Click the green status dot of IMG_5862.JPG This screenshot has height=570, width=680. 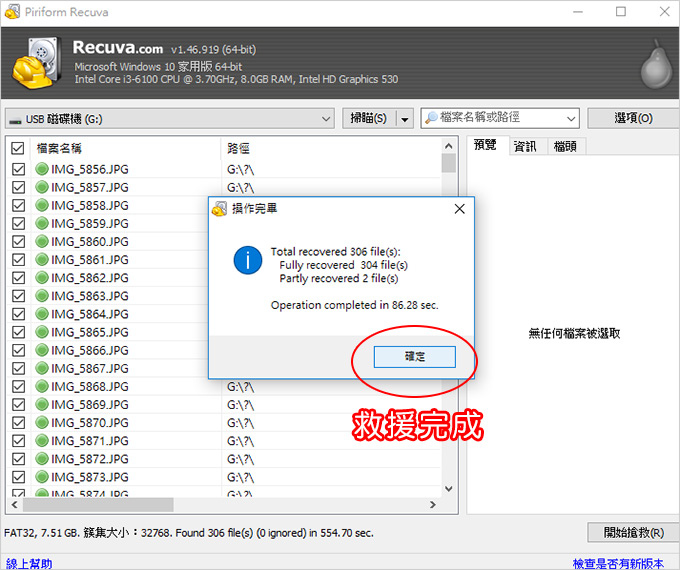pyautogui.click(x=42, y=277)
